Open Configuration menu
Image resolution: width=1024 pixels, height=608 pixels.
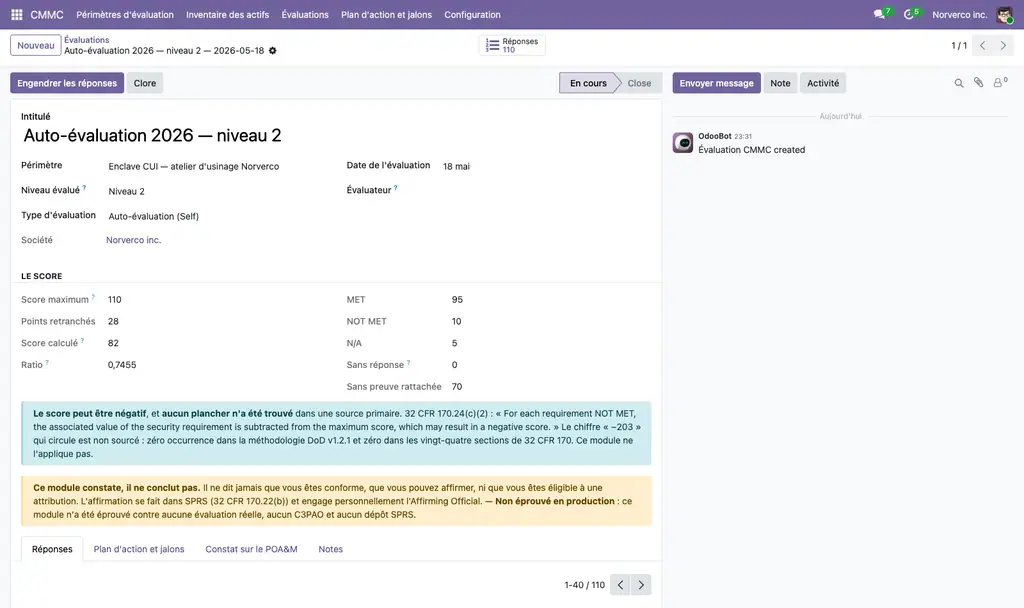pos(472,14)
